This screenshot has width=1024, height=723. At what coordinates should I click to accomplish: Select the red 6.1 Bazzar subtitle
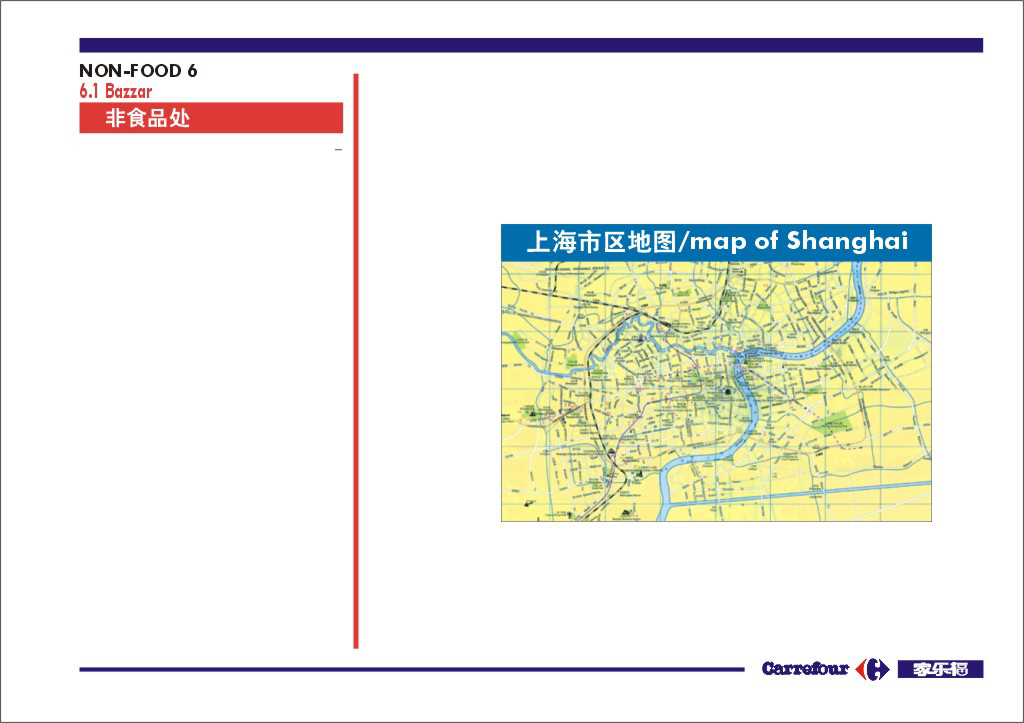coord(116,92)
